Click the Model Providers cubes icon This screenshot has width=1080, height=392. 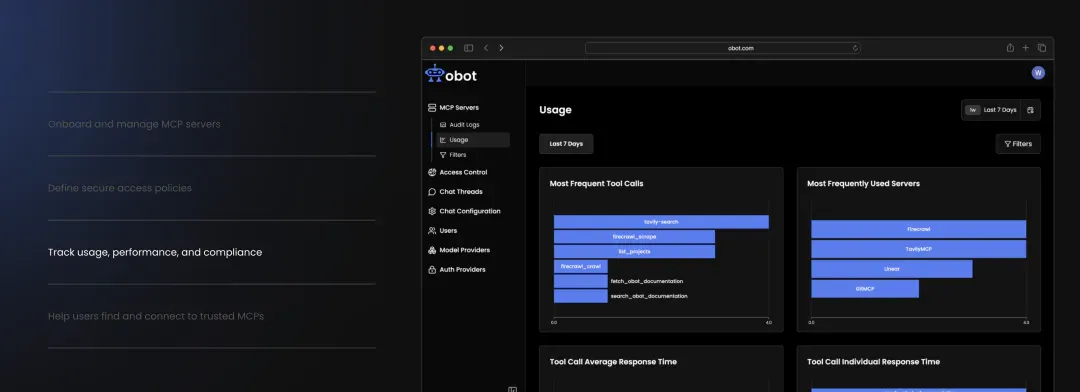pos(432,250)
